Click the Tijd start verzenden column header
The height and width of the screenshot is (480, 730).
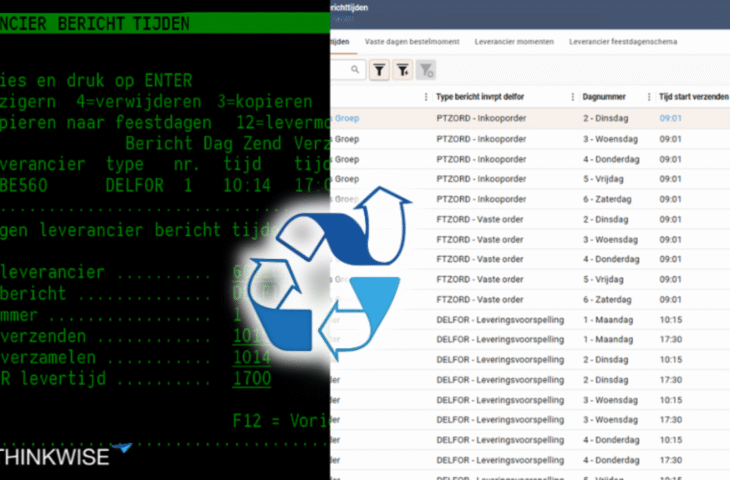coord(693,97)
